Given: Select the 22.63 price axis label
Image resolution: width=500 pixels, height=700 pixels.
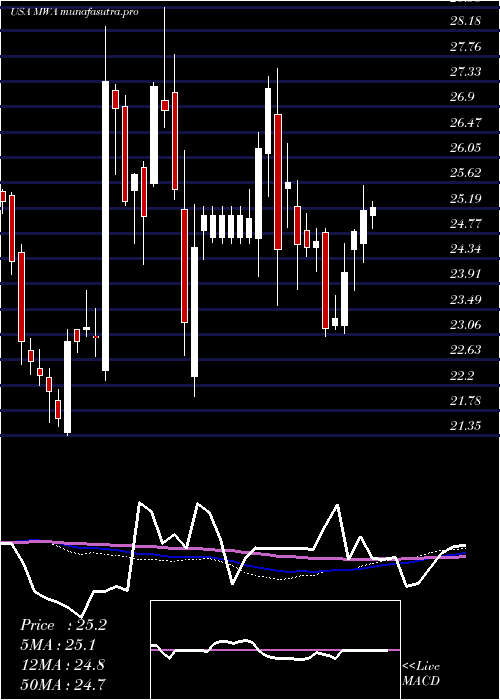Looking at the screenshot, I should pyautogui.click(x=466, y=350).
